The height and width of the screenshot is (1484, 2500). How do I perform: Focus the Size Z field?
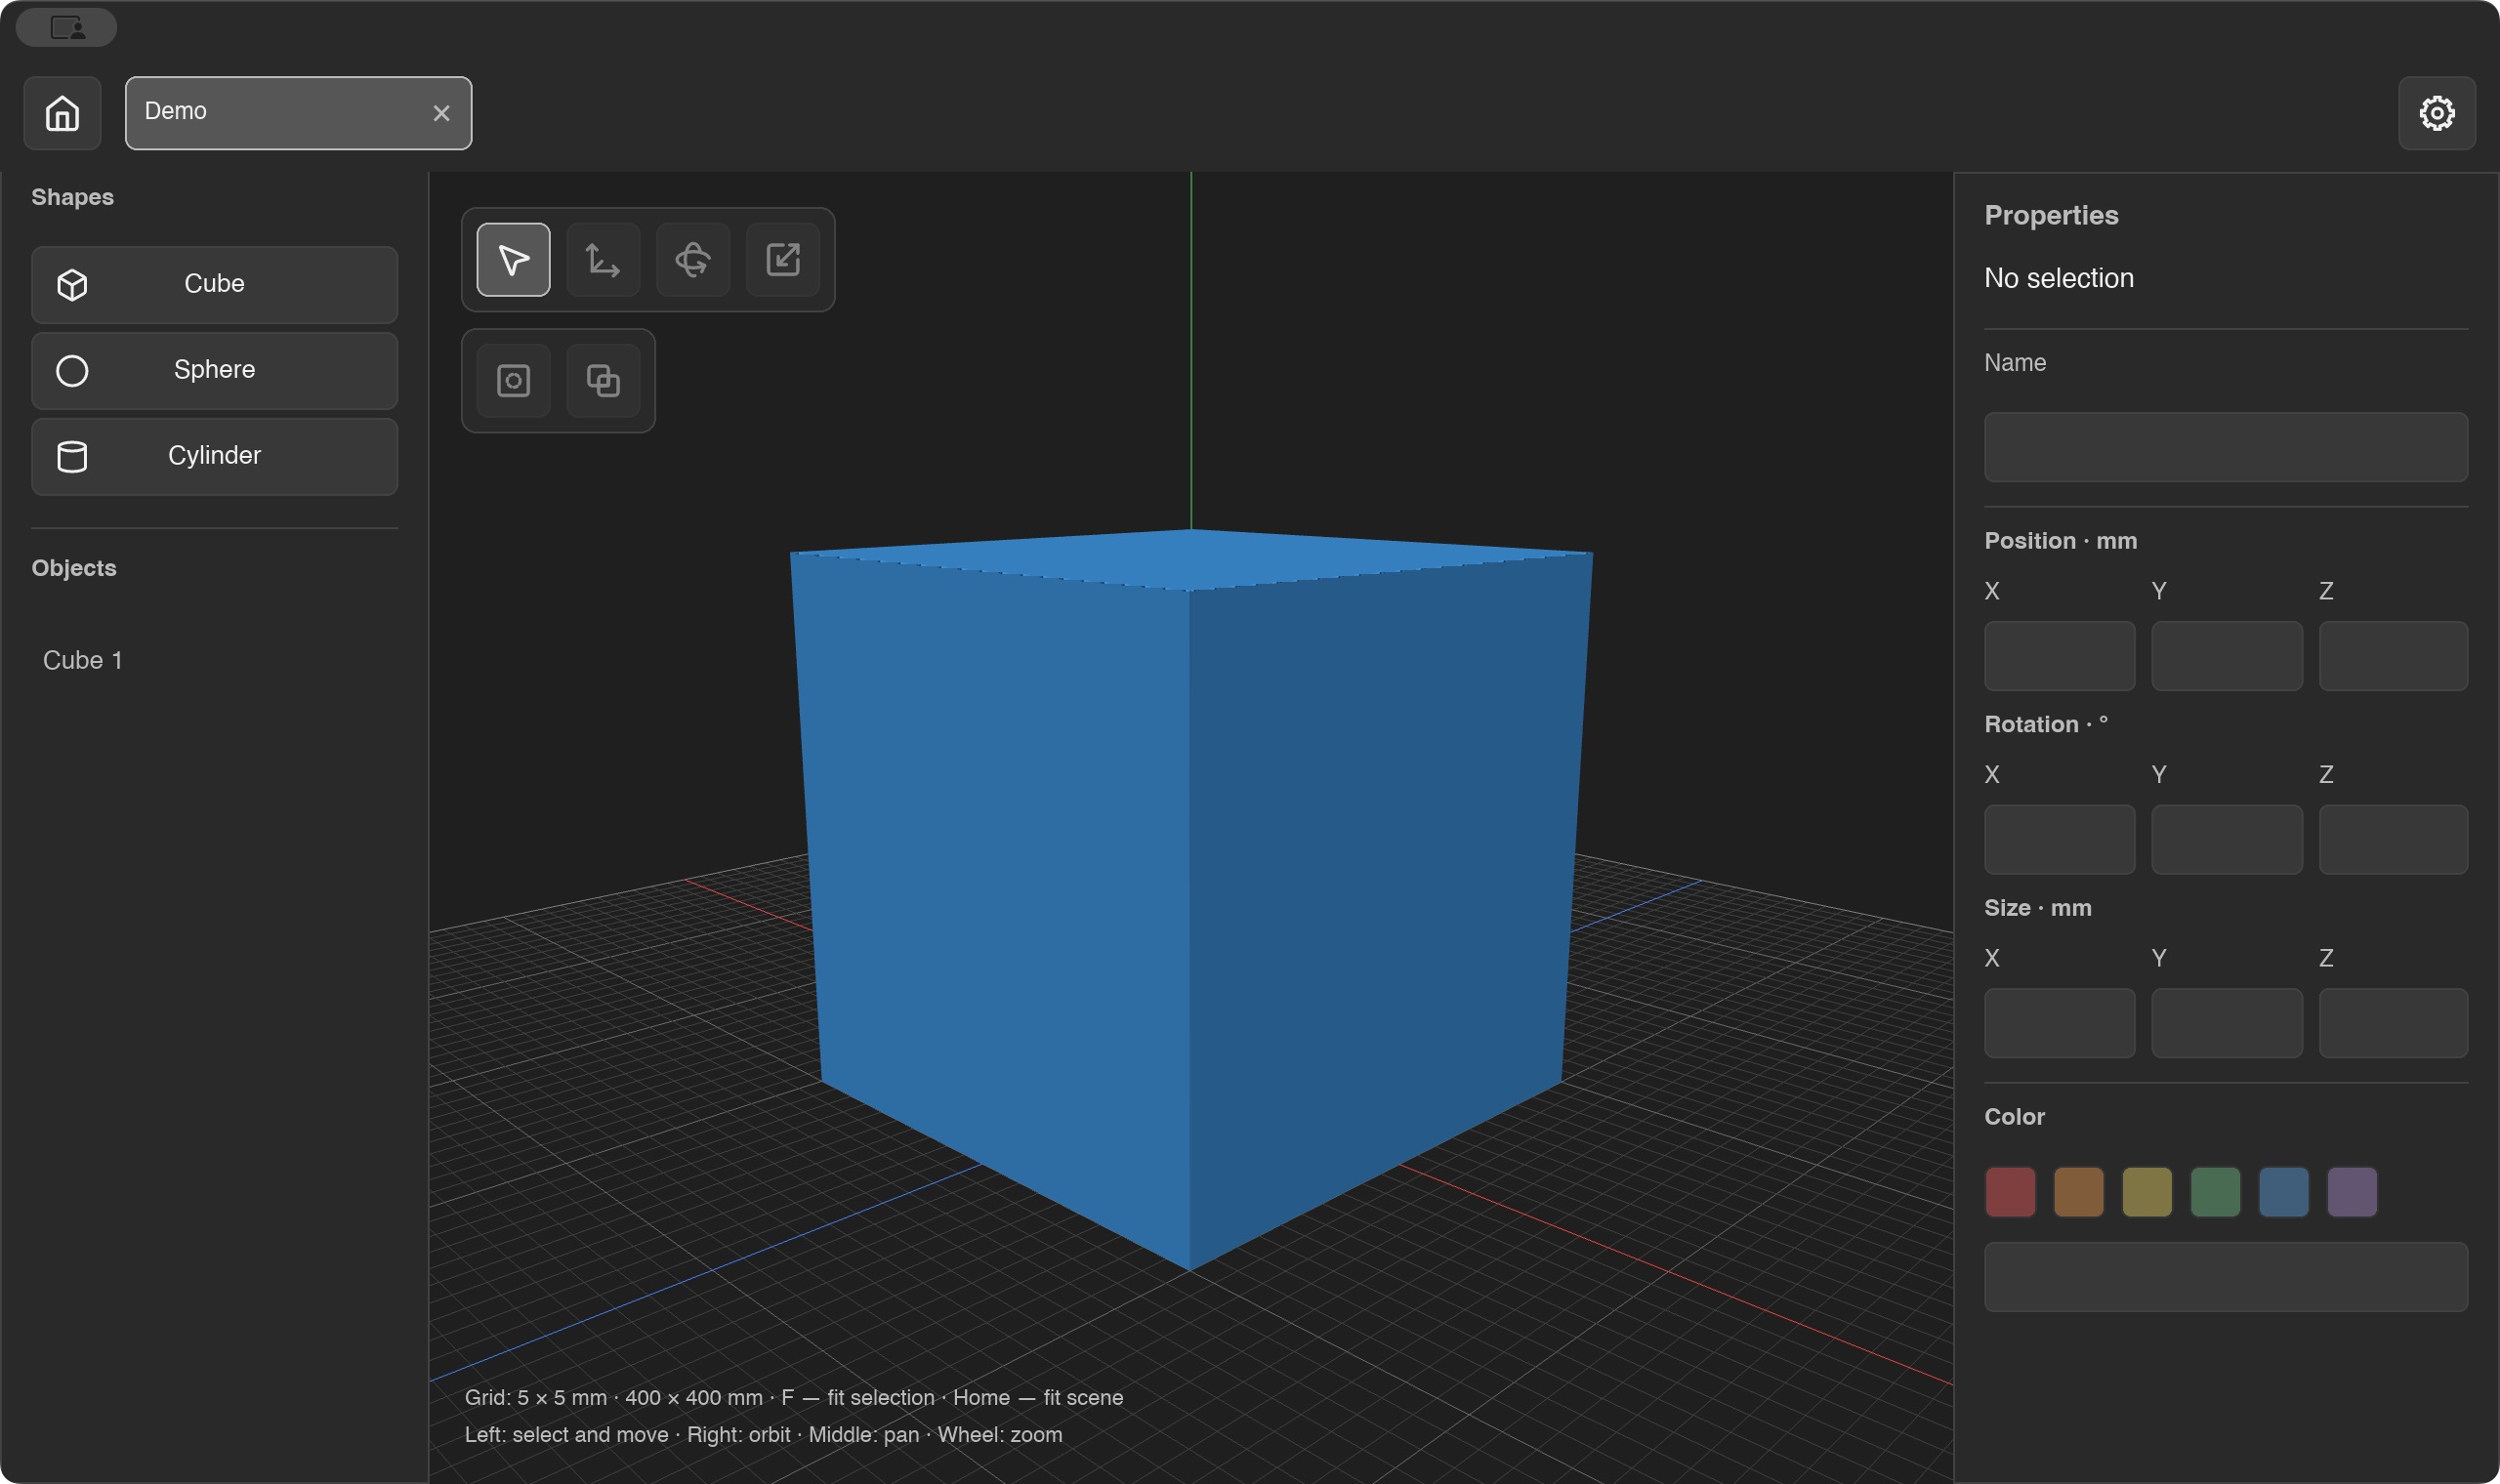point(2393,1023)
